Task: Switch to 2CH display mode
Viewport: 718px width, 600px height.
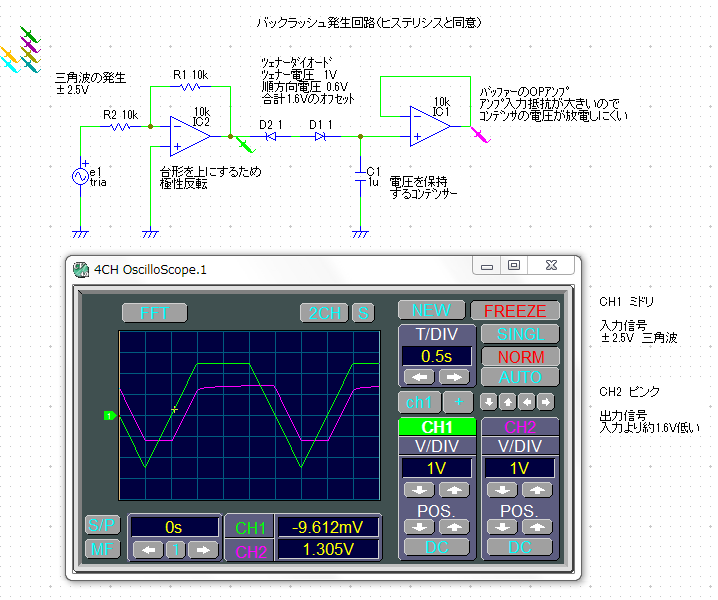Action: click(324, 313)
